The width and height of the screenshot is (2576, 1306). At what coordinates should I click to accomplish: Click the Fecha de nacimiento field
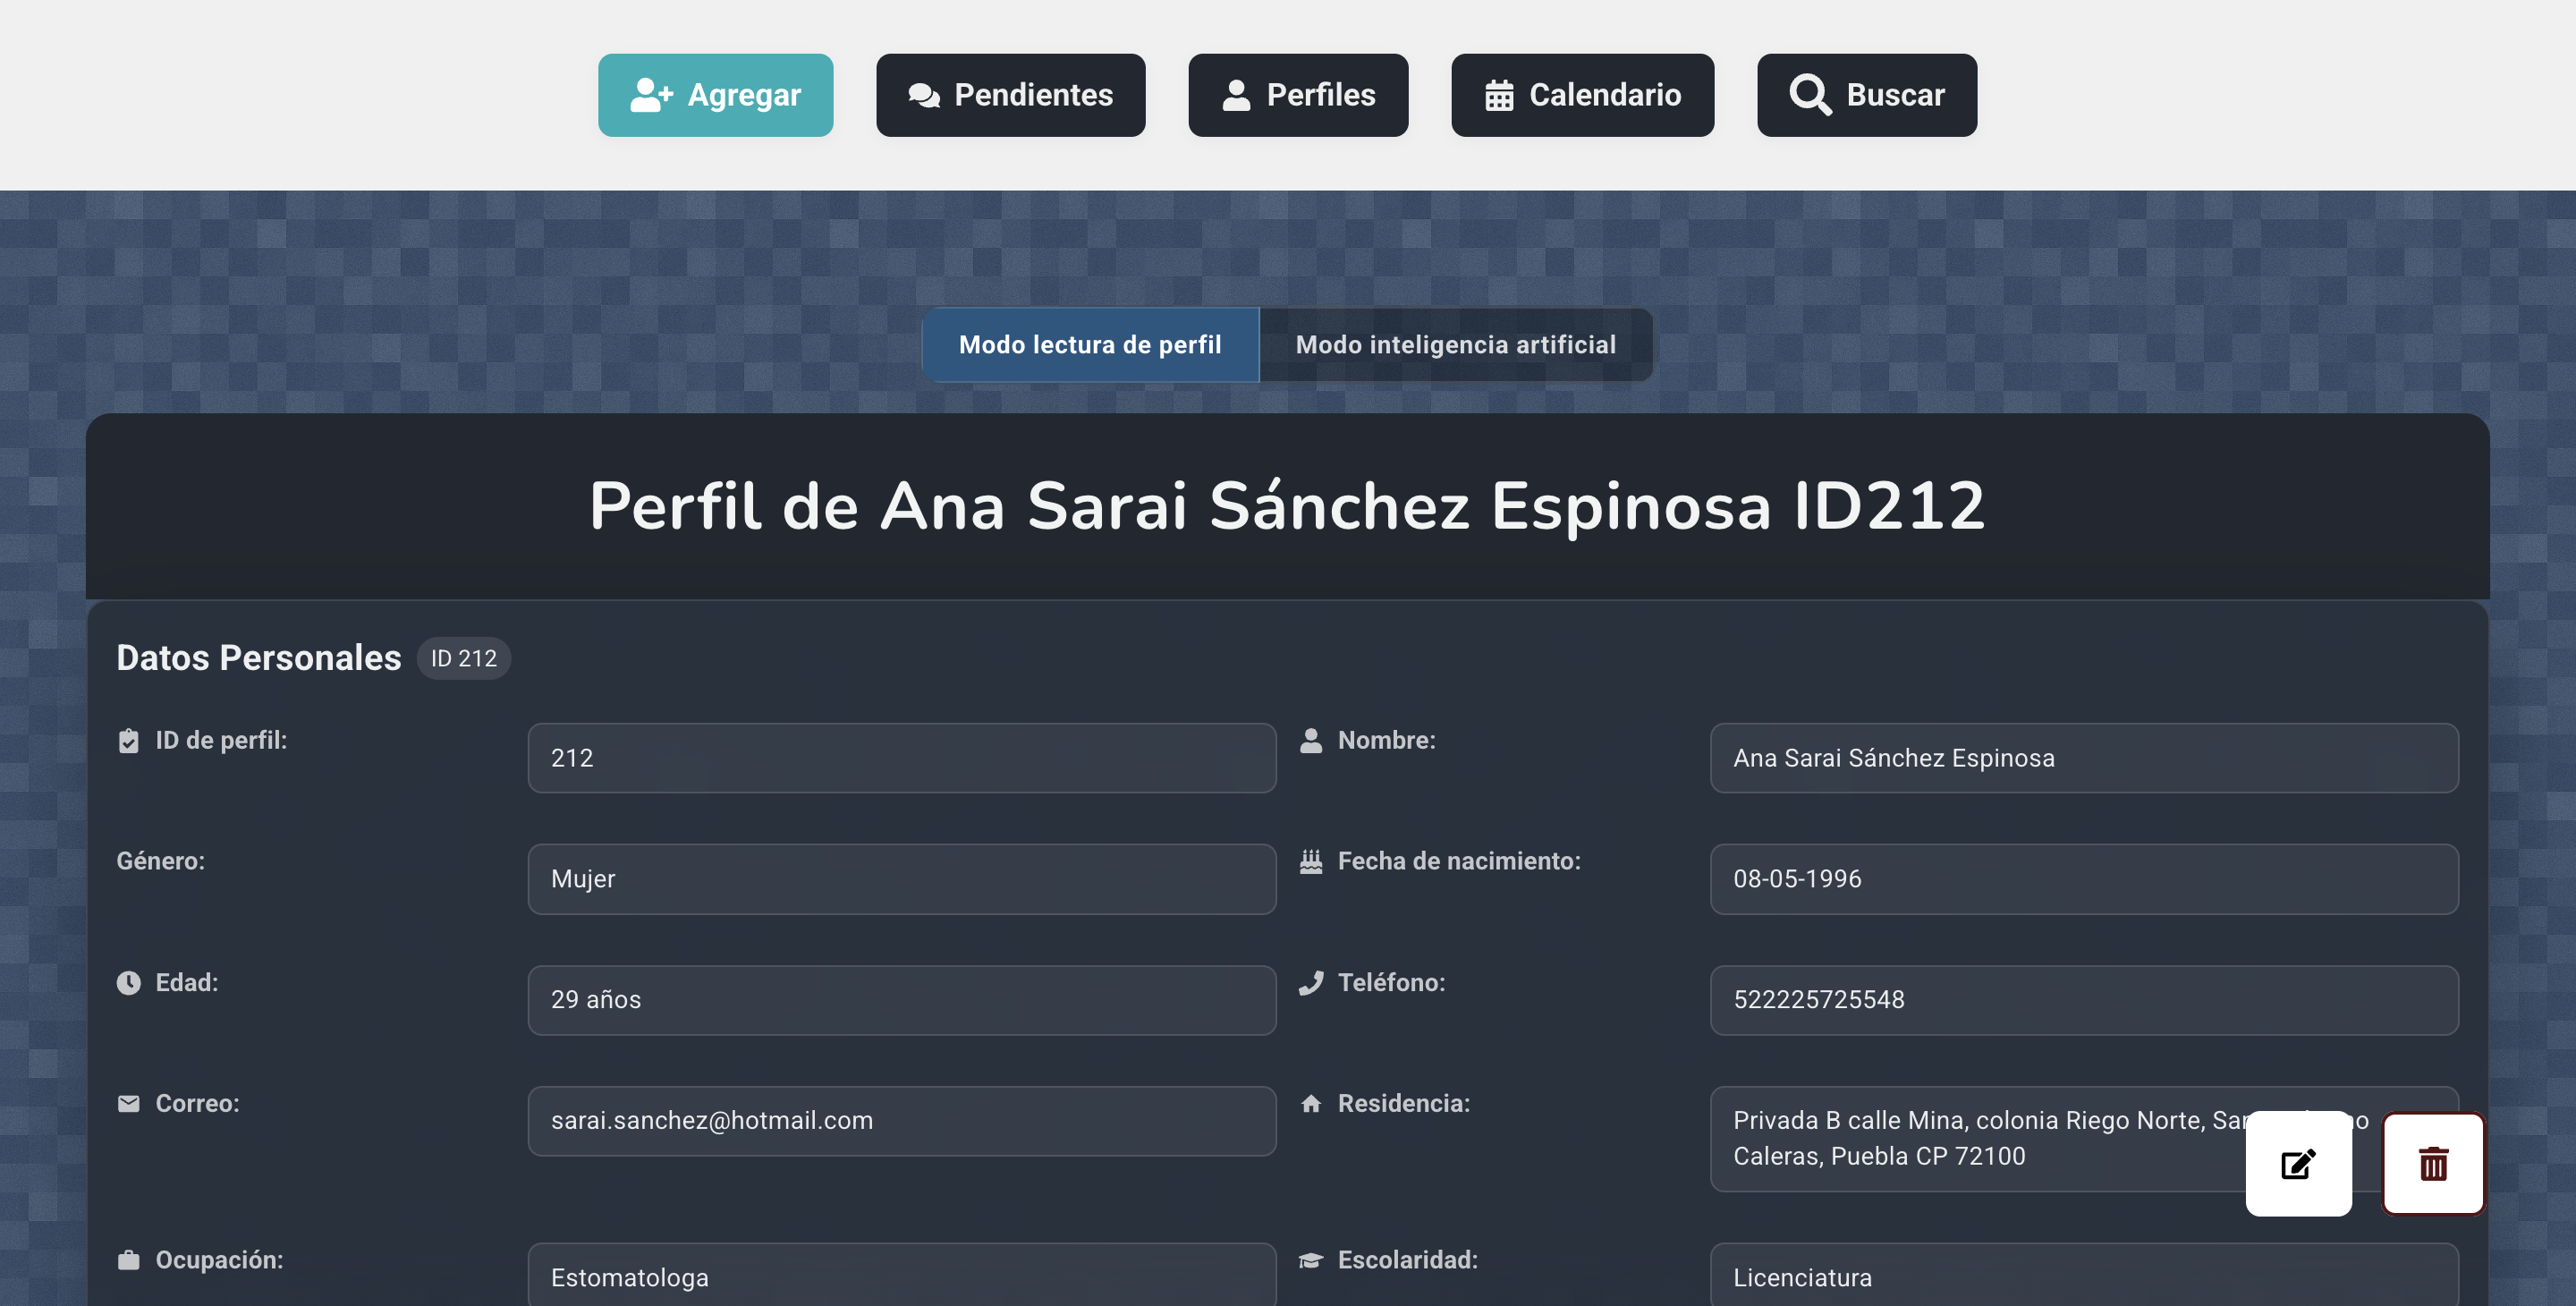(2083, 879)
